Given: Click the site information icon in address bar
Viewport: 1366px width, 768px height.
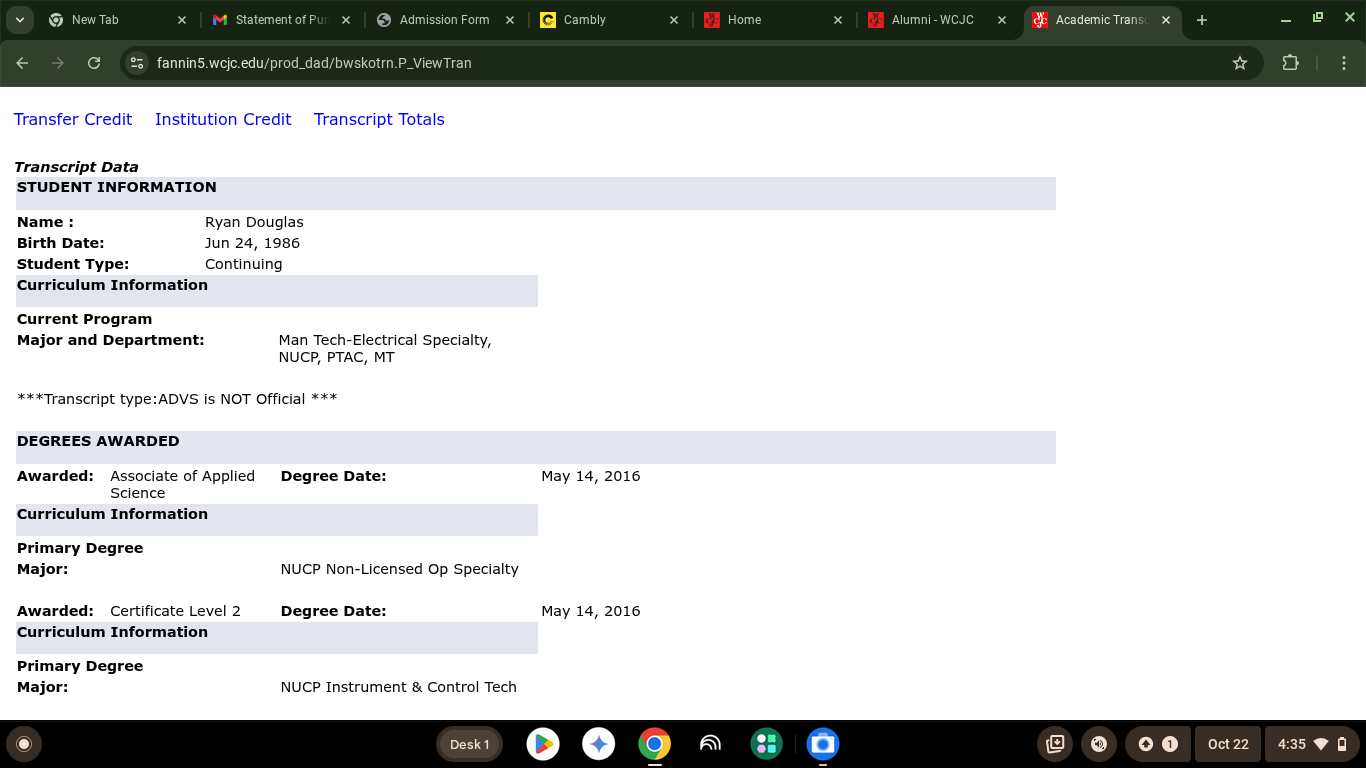Looking at the screenshot, I should click(x=138, y=63).
